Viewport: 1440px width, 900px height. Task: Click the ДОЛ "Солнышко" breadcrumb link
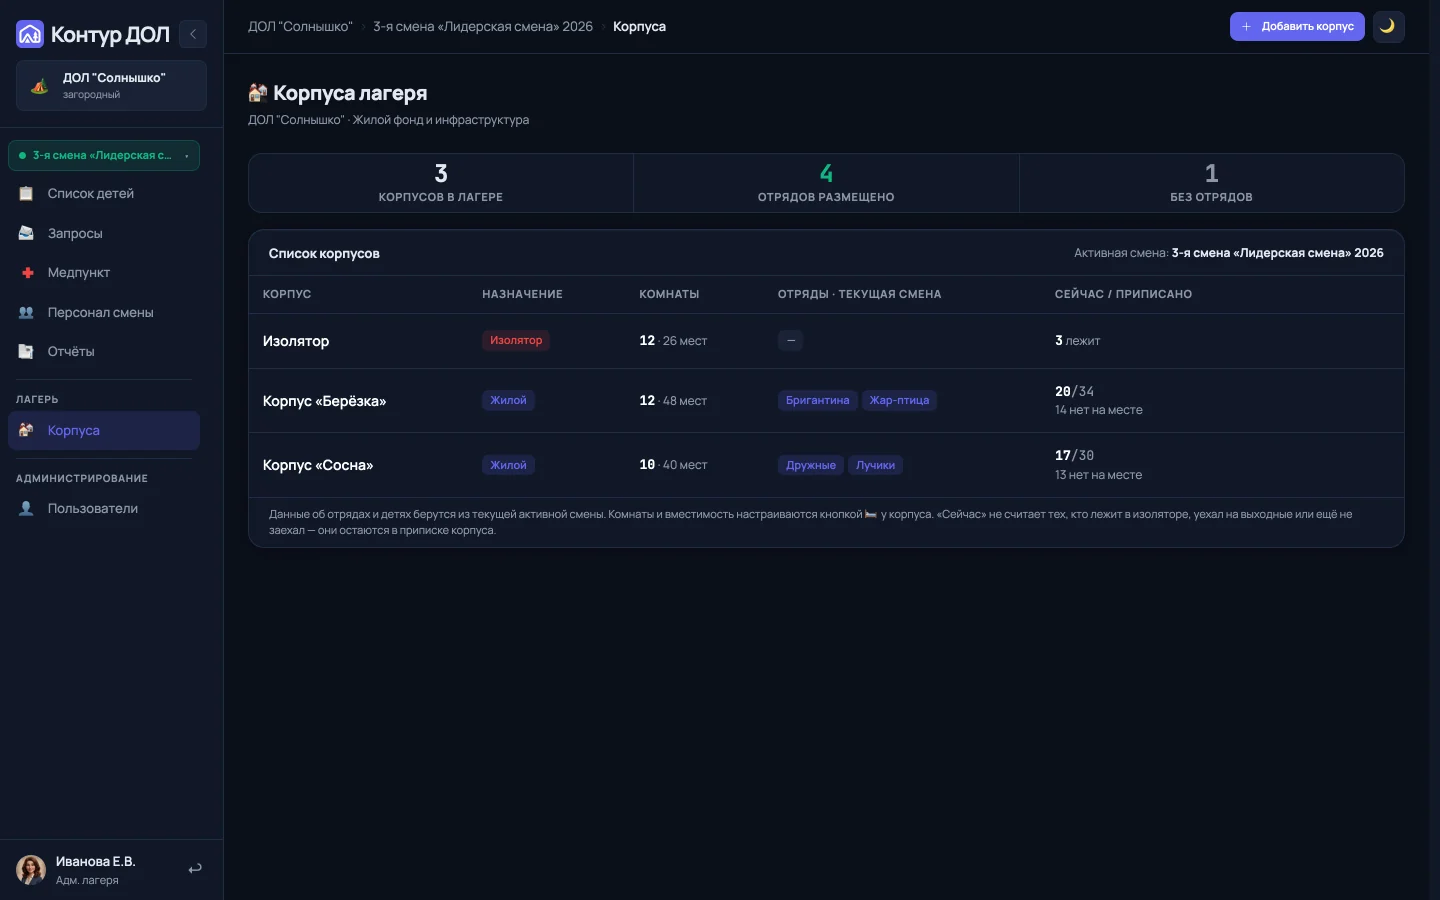tap(300, 27)
